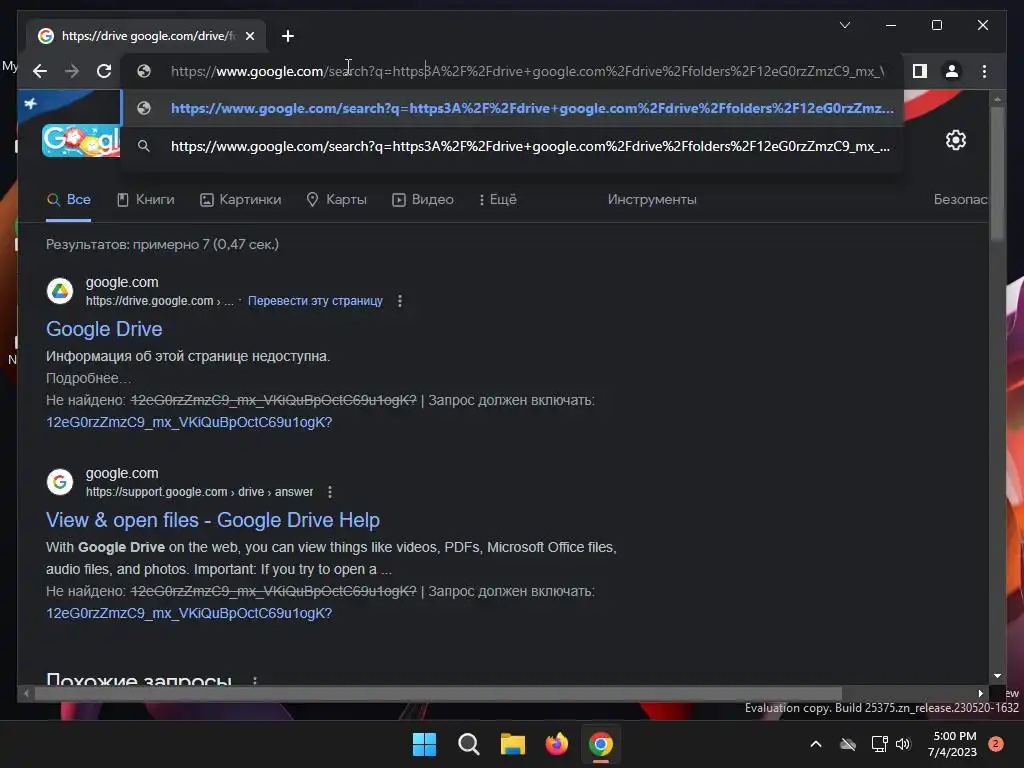Screen dimensions: 1024x768
Task: Expand the Ещё more menu
Action: pyautogui.click(x=498, y=200)
